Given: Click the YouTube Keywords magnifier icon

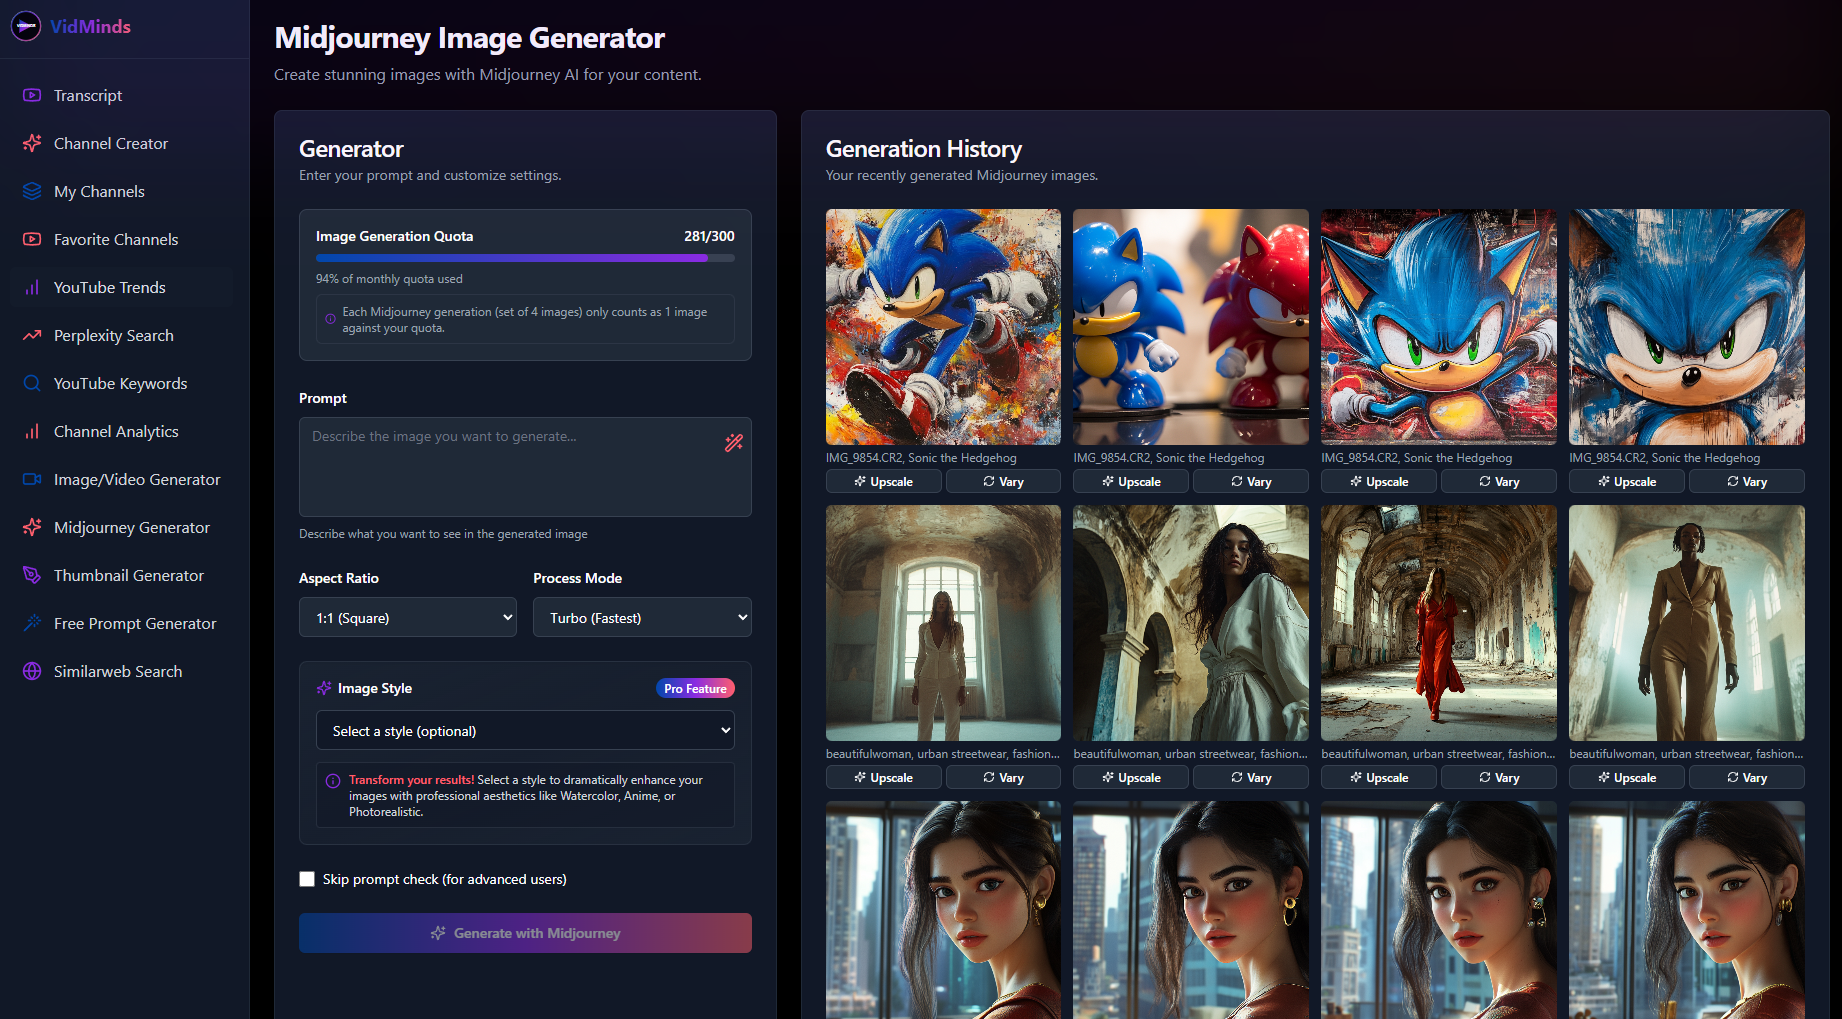Looking at the screenshot, I should [32, 383].
